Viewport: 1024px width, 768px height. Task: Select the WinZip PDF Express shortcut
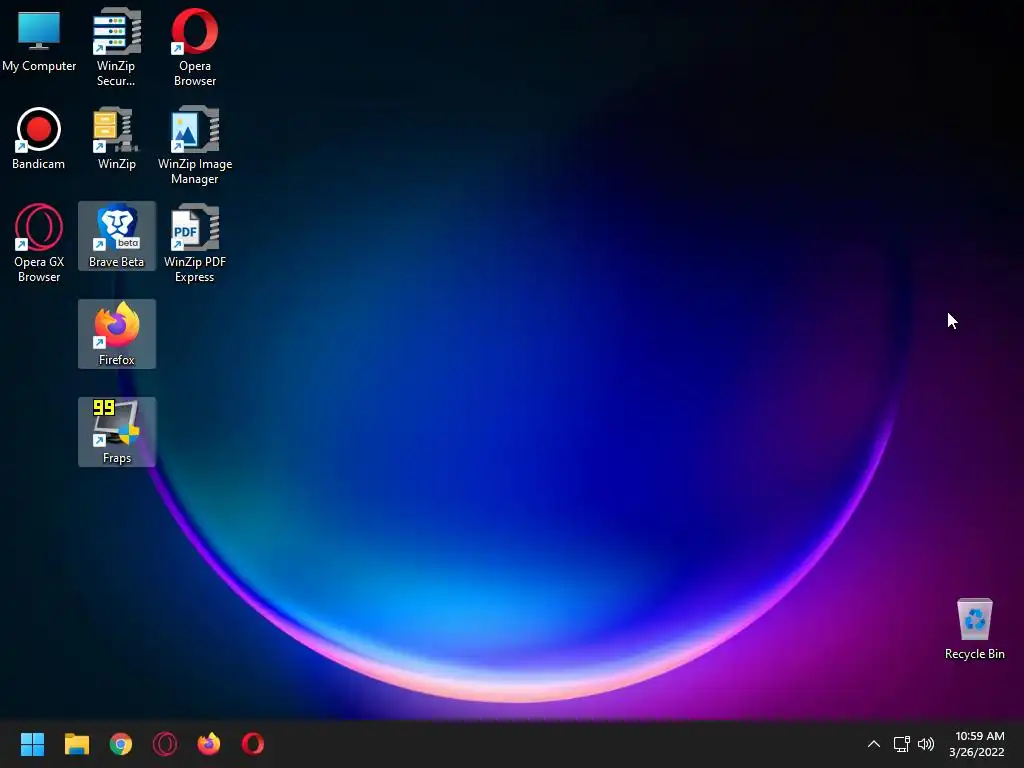coord(195,243)
